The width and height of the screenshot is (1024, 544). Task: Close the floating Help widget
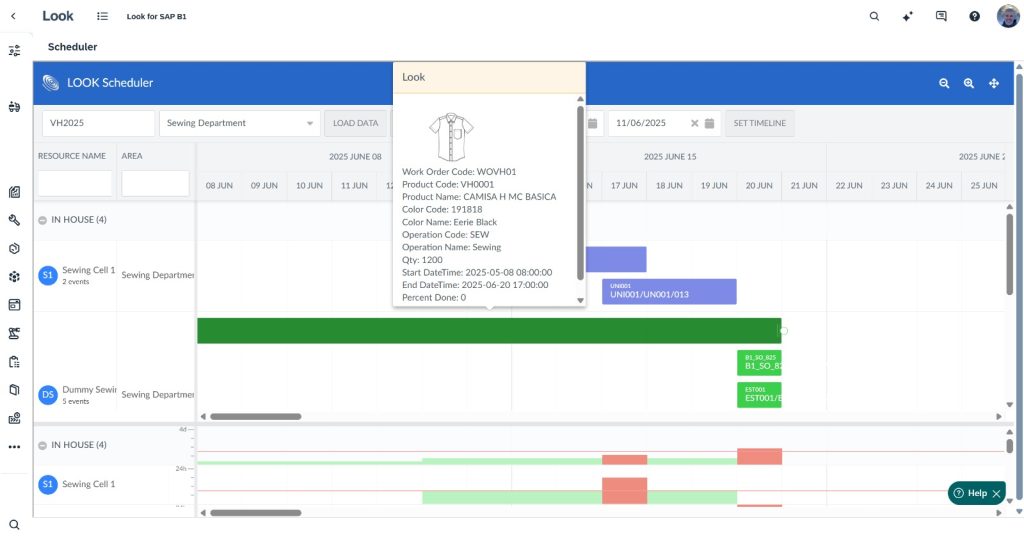click(996, 494)
